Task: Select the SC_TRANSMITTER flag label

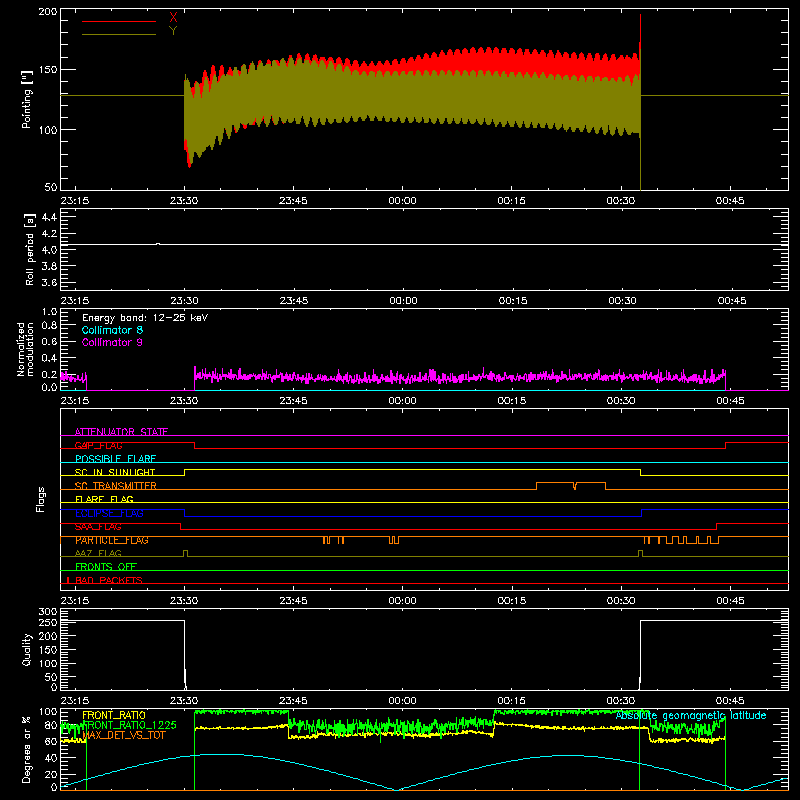Action: 116,486
